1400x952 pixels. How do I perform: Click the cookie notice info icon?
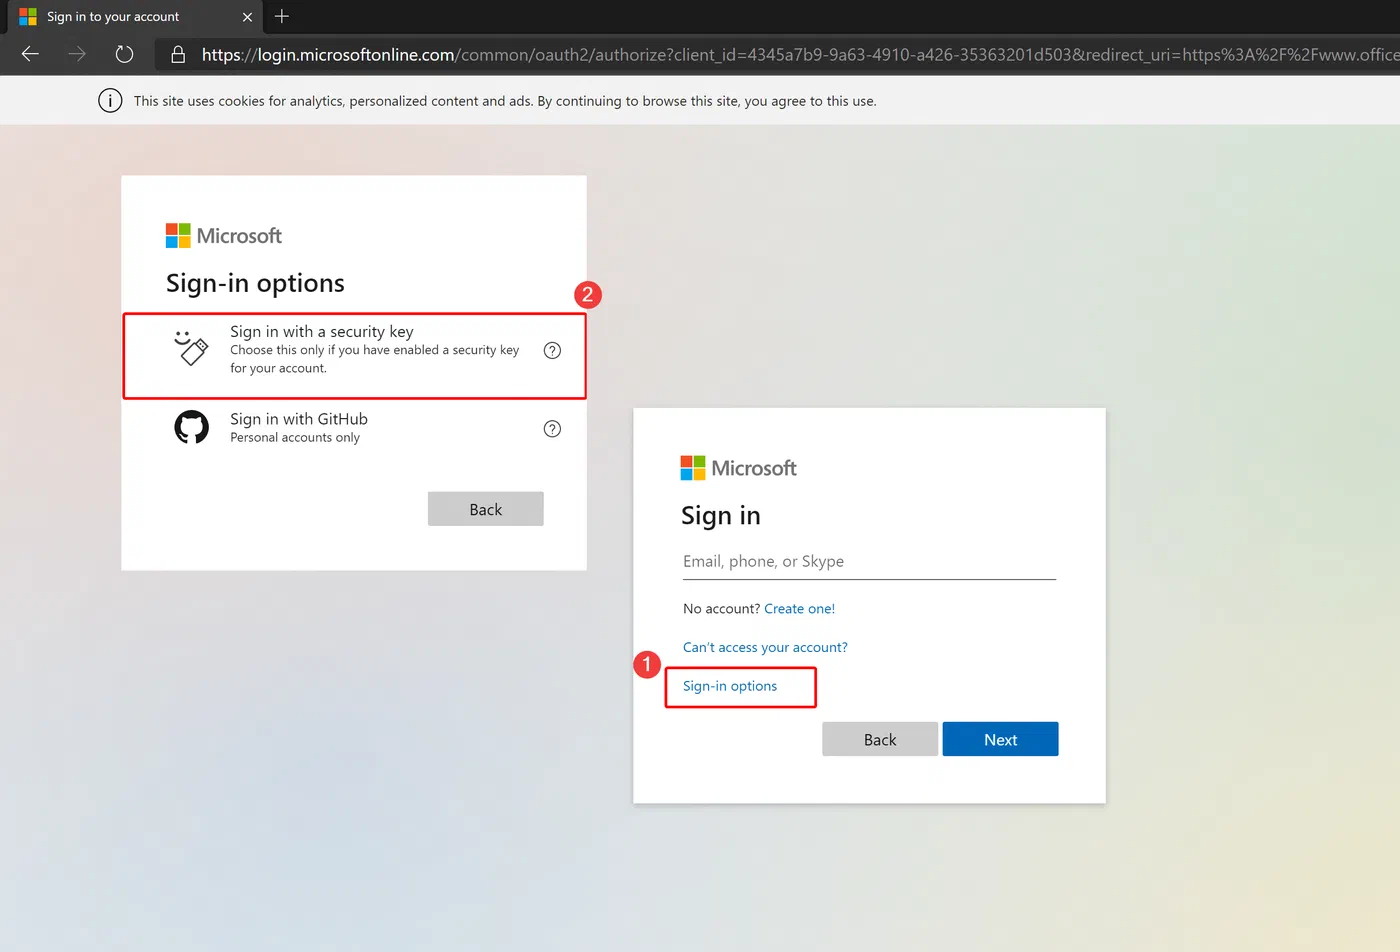point(110,101)
